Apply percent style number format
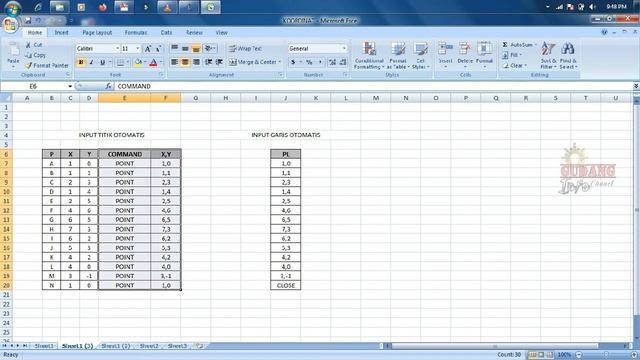Viewport: 640px width, 360px height. coord(309,62)
